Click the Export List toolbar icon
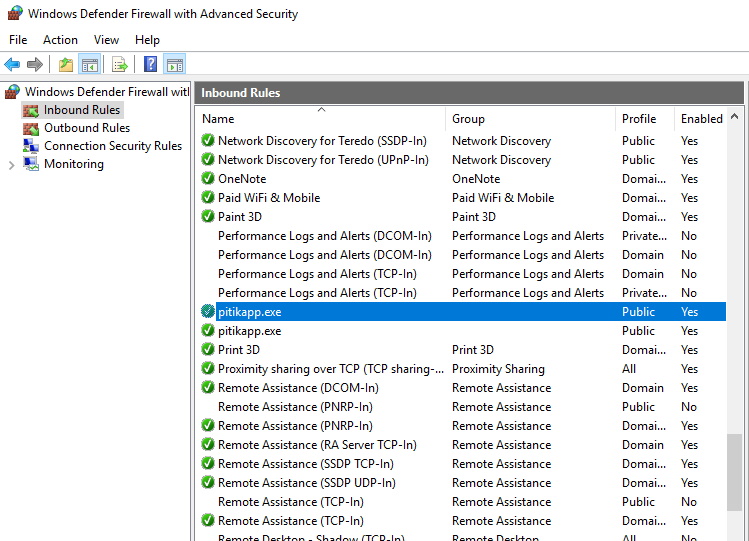 [x=120, y=65]
